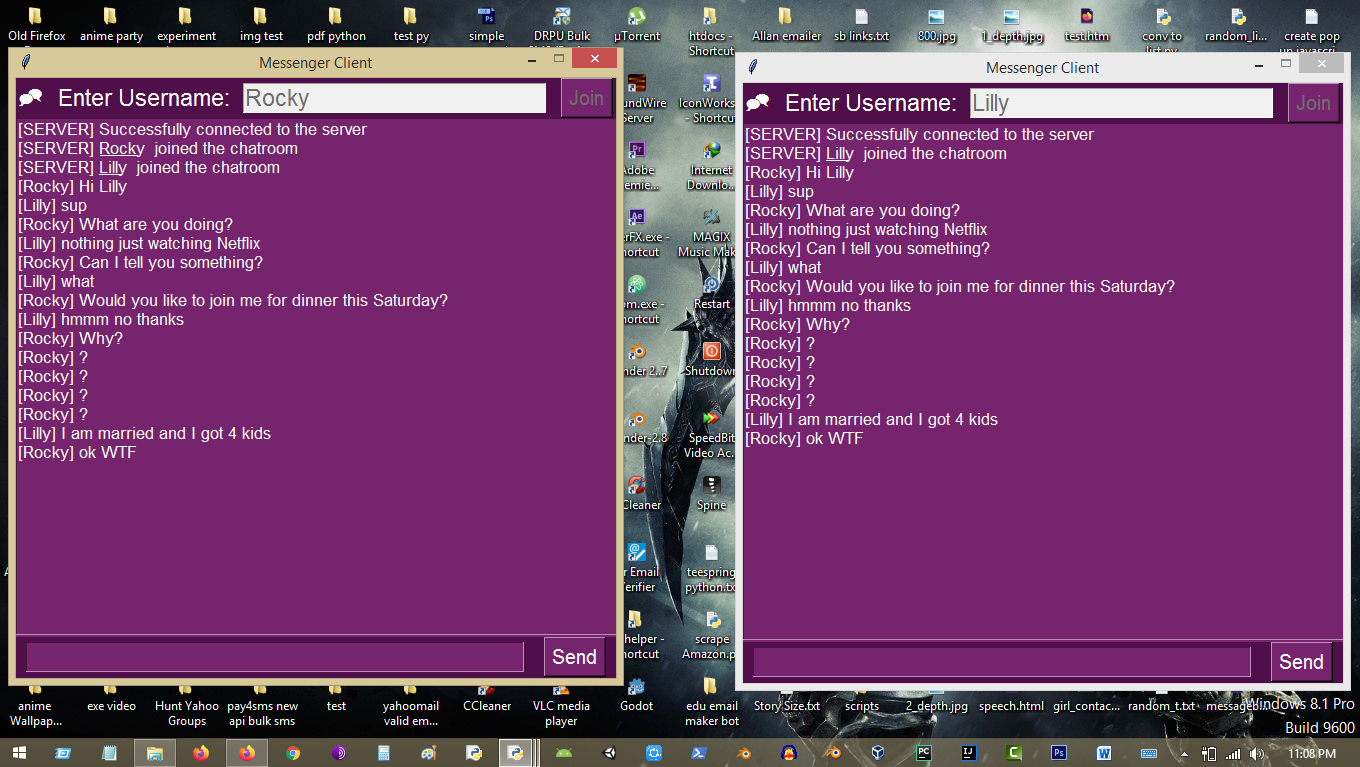This screenshot has height=767, width=1360.
Task: Open the anime party desktop folder
Action: click(111, 25)
